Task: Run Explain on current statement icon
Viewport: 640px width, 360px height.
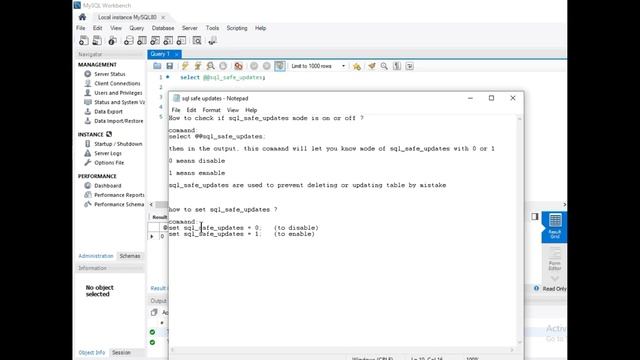Action: click(x=210, y=66)
